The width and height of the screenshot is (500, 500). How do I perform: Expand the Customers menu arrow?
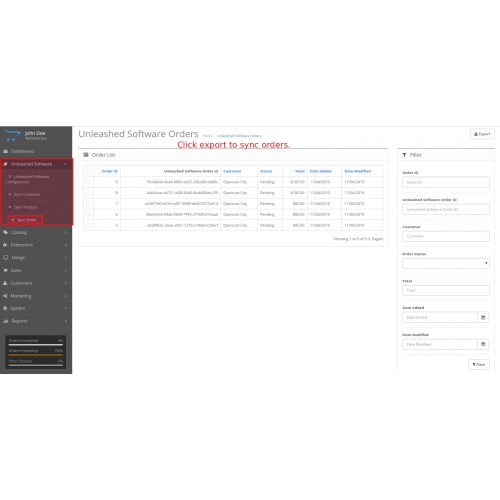point(66,283)
